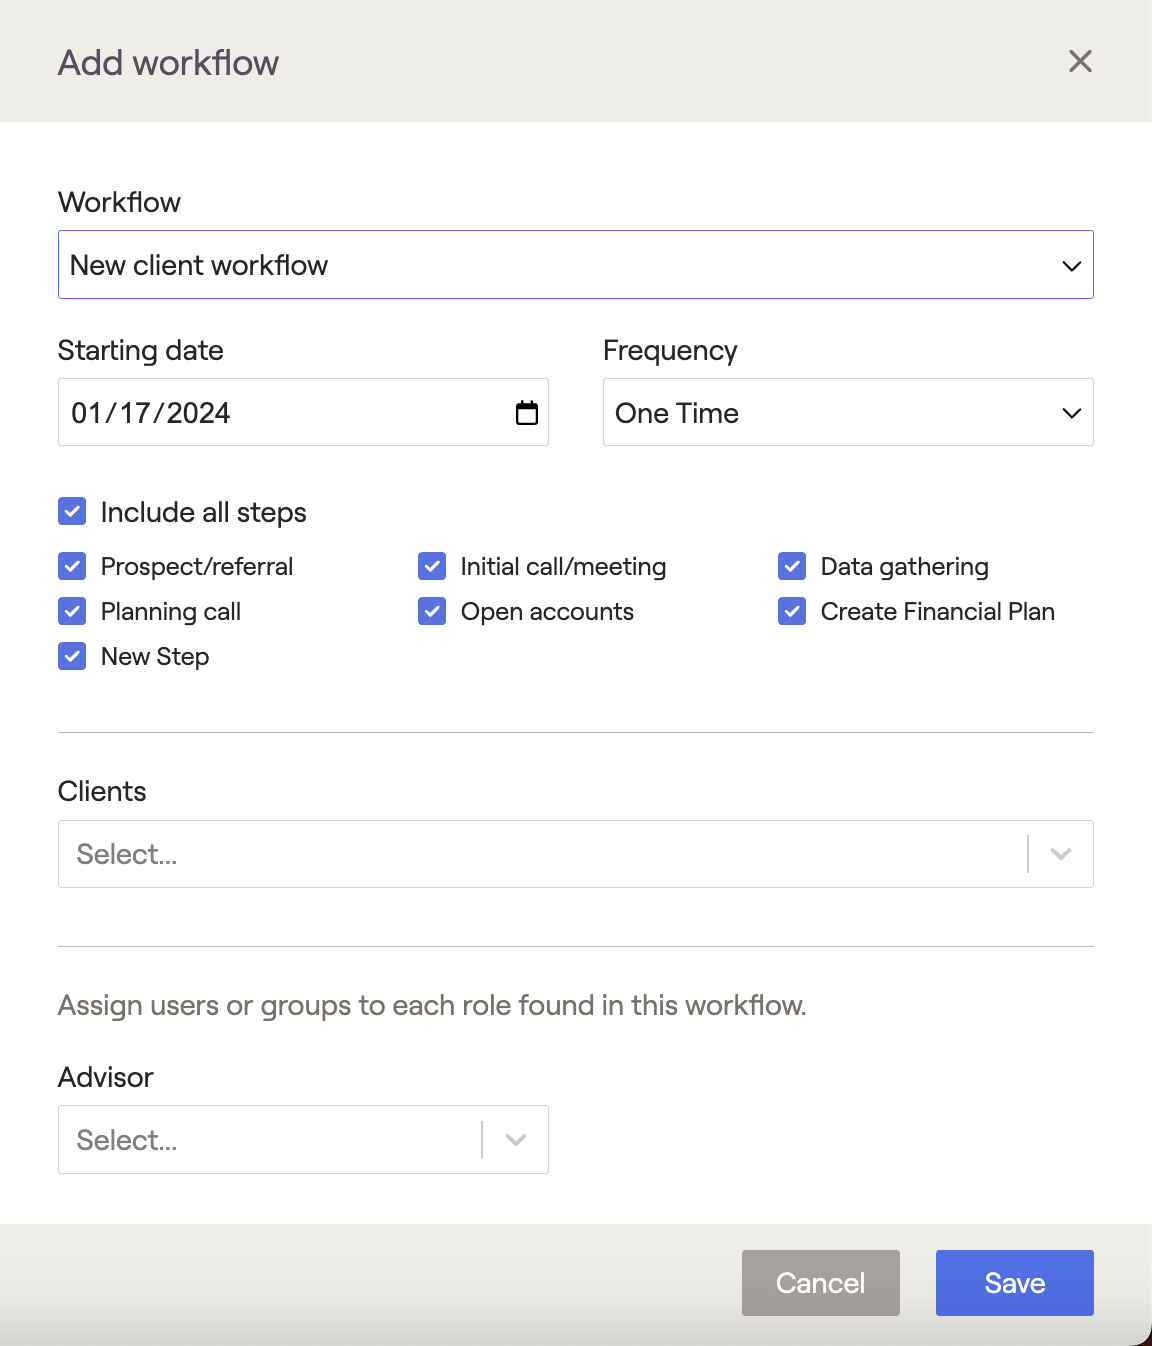This screenshot has height=1346, width=1152.
Task: Close the Add workflow dialog
Action: tap(1080, 61)
